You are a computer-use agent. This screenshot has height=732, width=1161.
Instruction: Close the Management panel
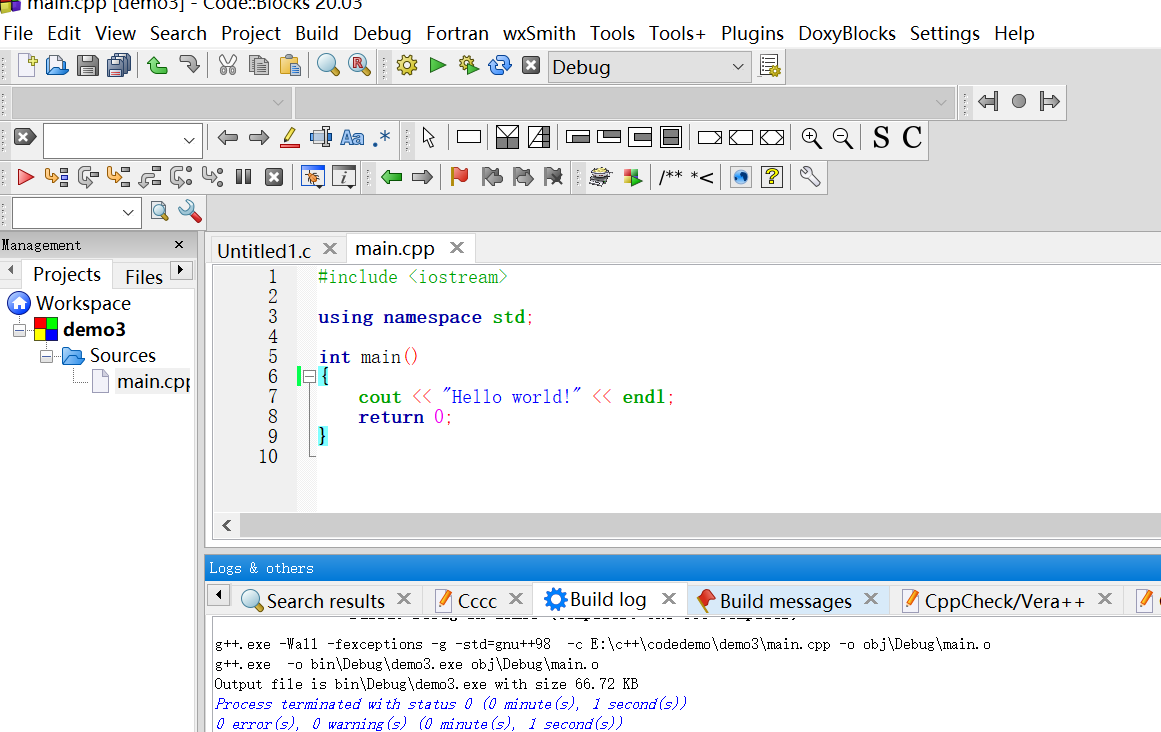point(179,245)
